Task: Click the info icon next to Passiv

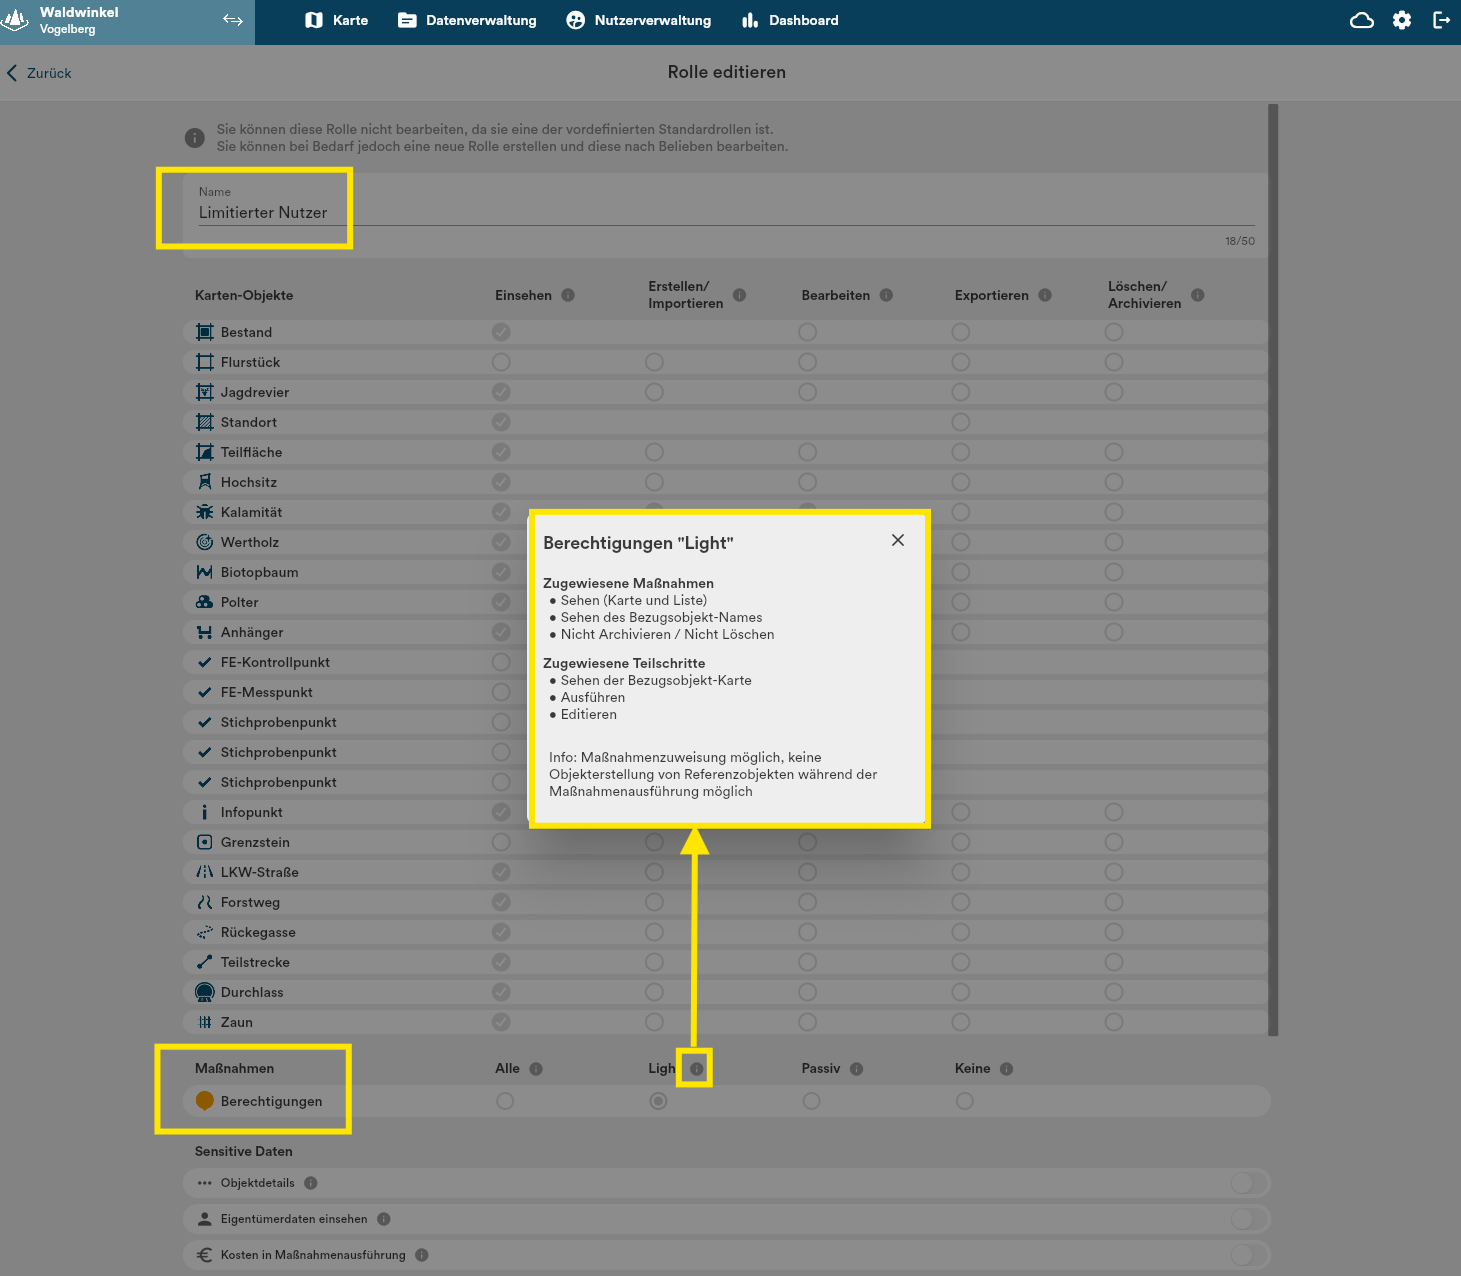Action: click(856, 1069)
